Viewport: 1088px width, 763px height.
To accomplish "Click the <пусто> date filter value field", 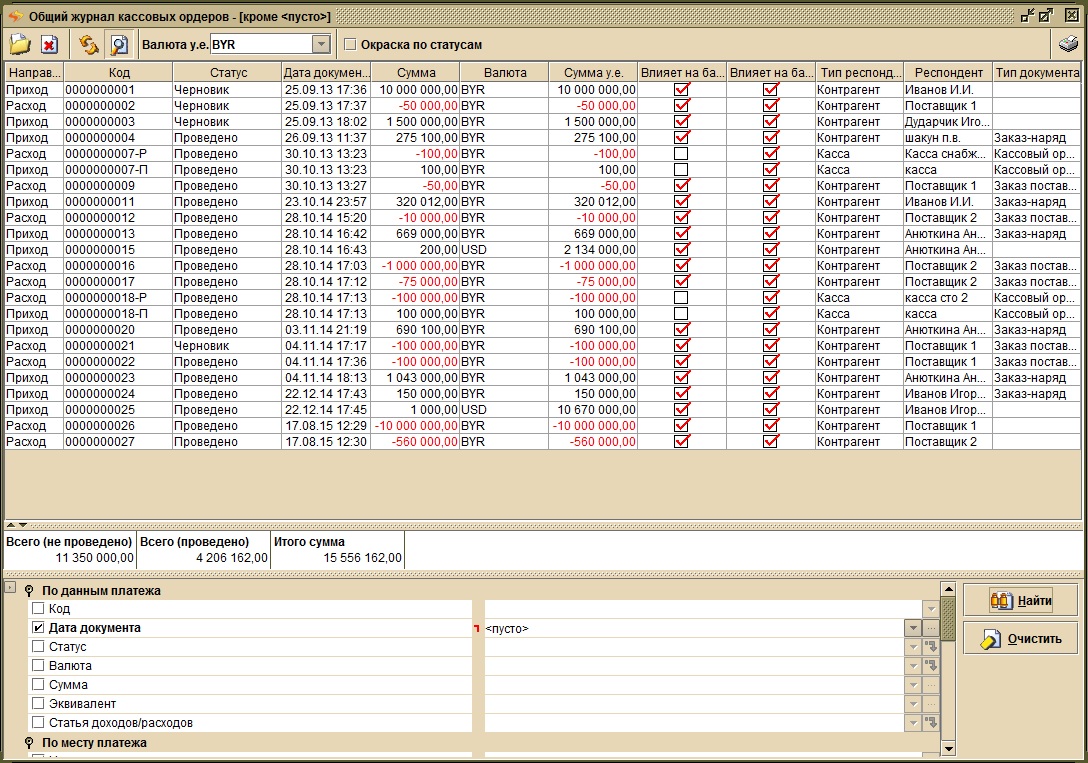I will point(694,628).
